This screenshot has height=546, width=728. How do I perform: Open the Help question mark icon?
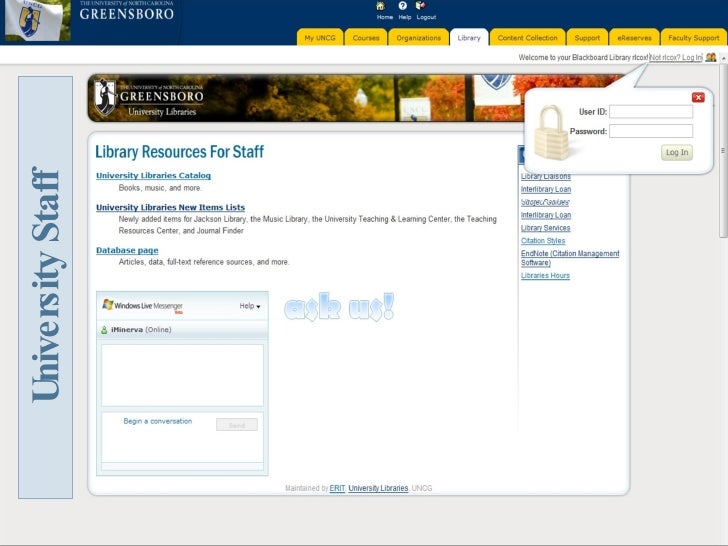tap(403, 6)
